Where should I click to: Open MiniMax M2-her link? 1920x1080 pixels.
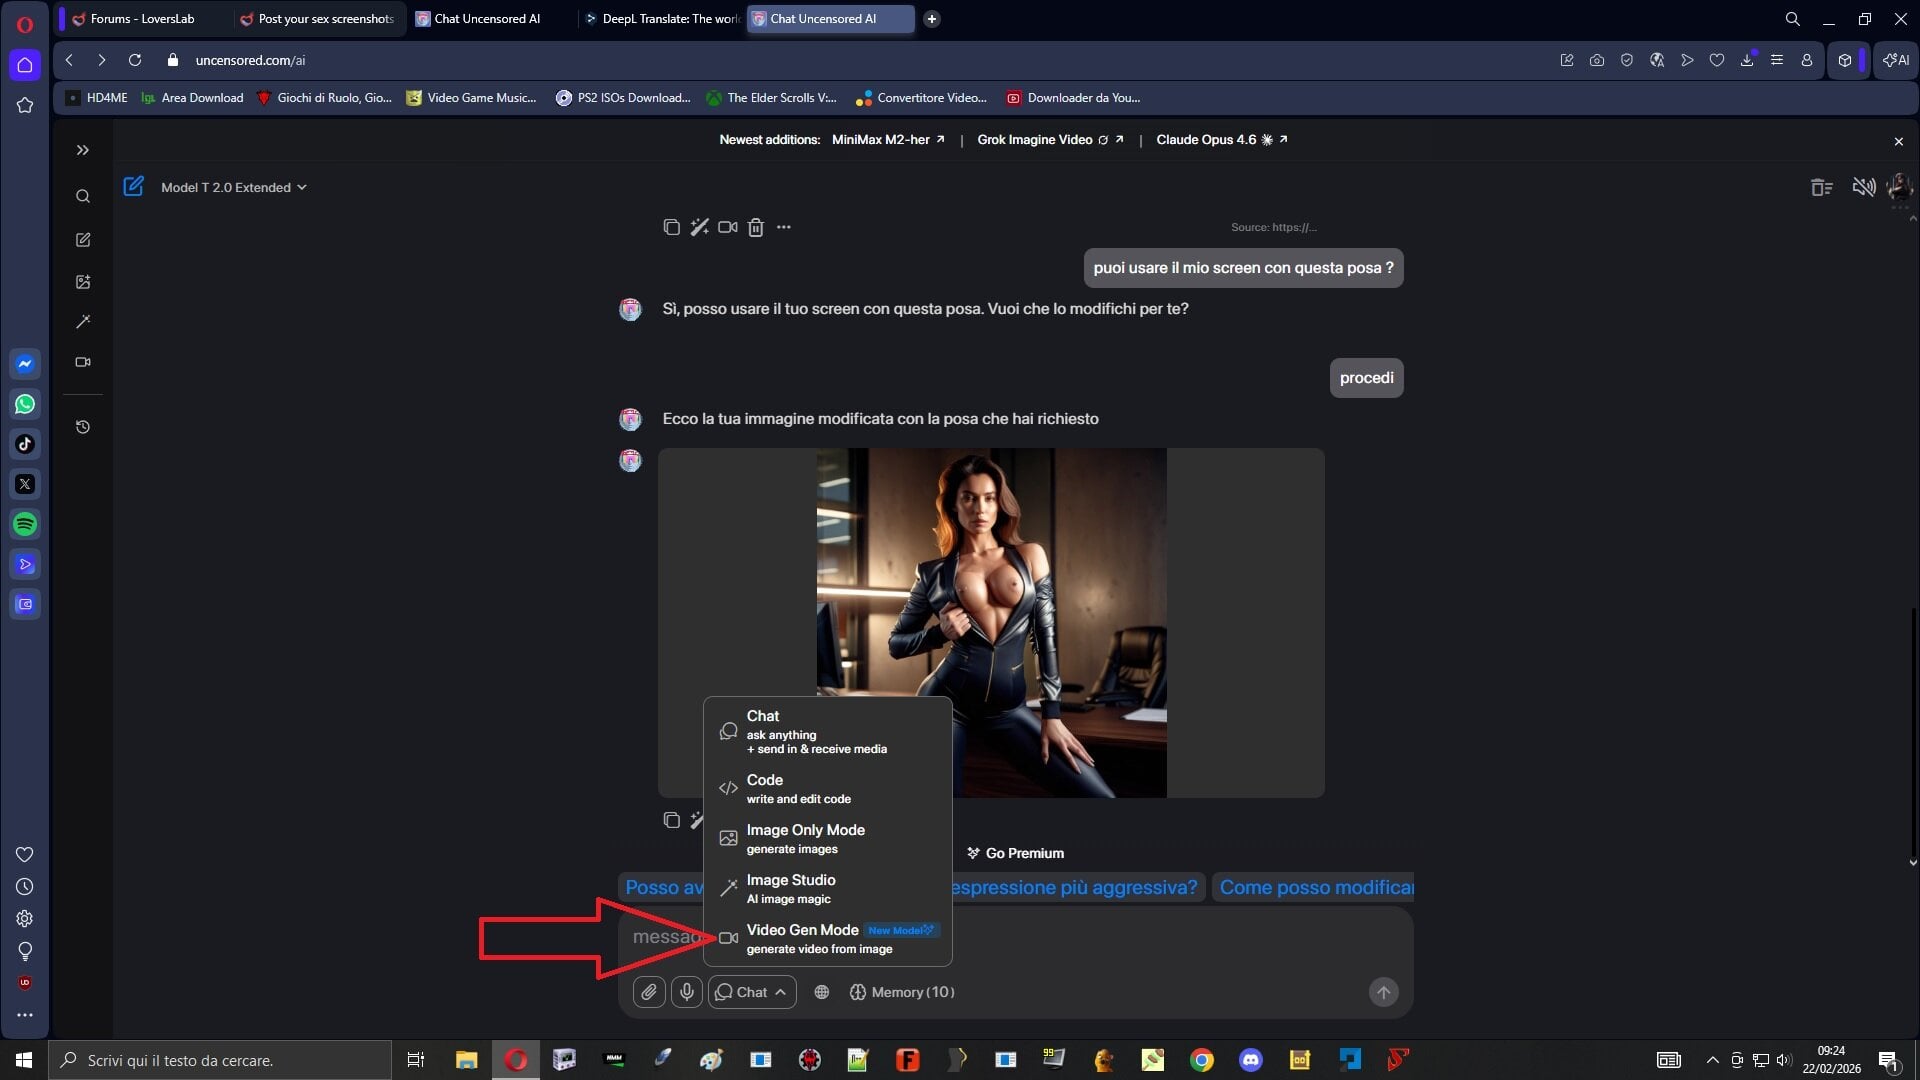pos(888,140)
